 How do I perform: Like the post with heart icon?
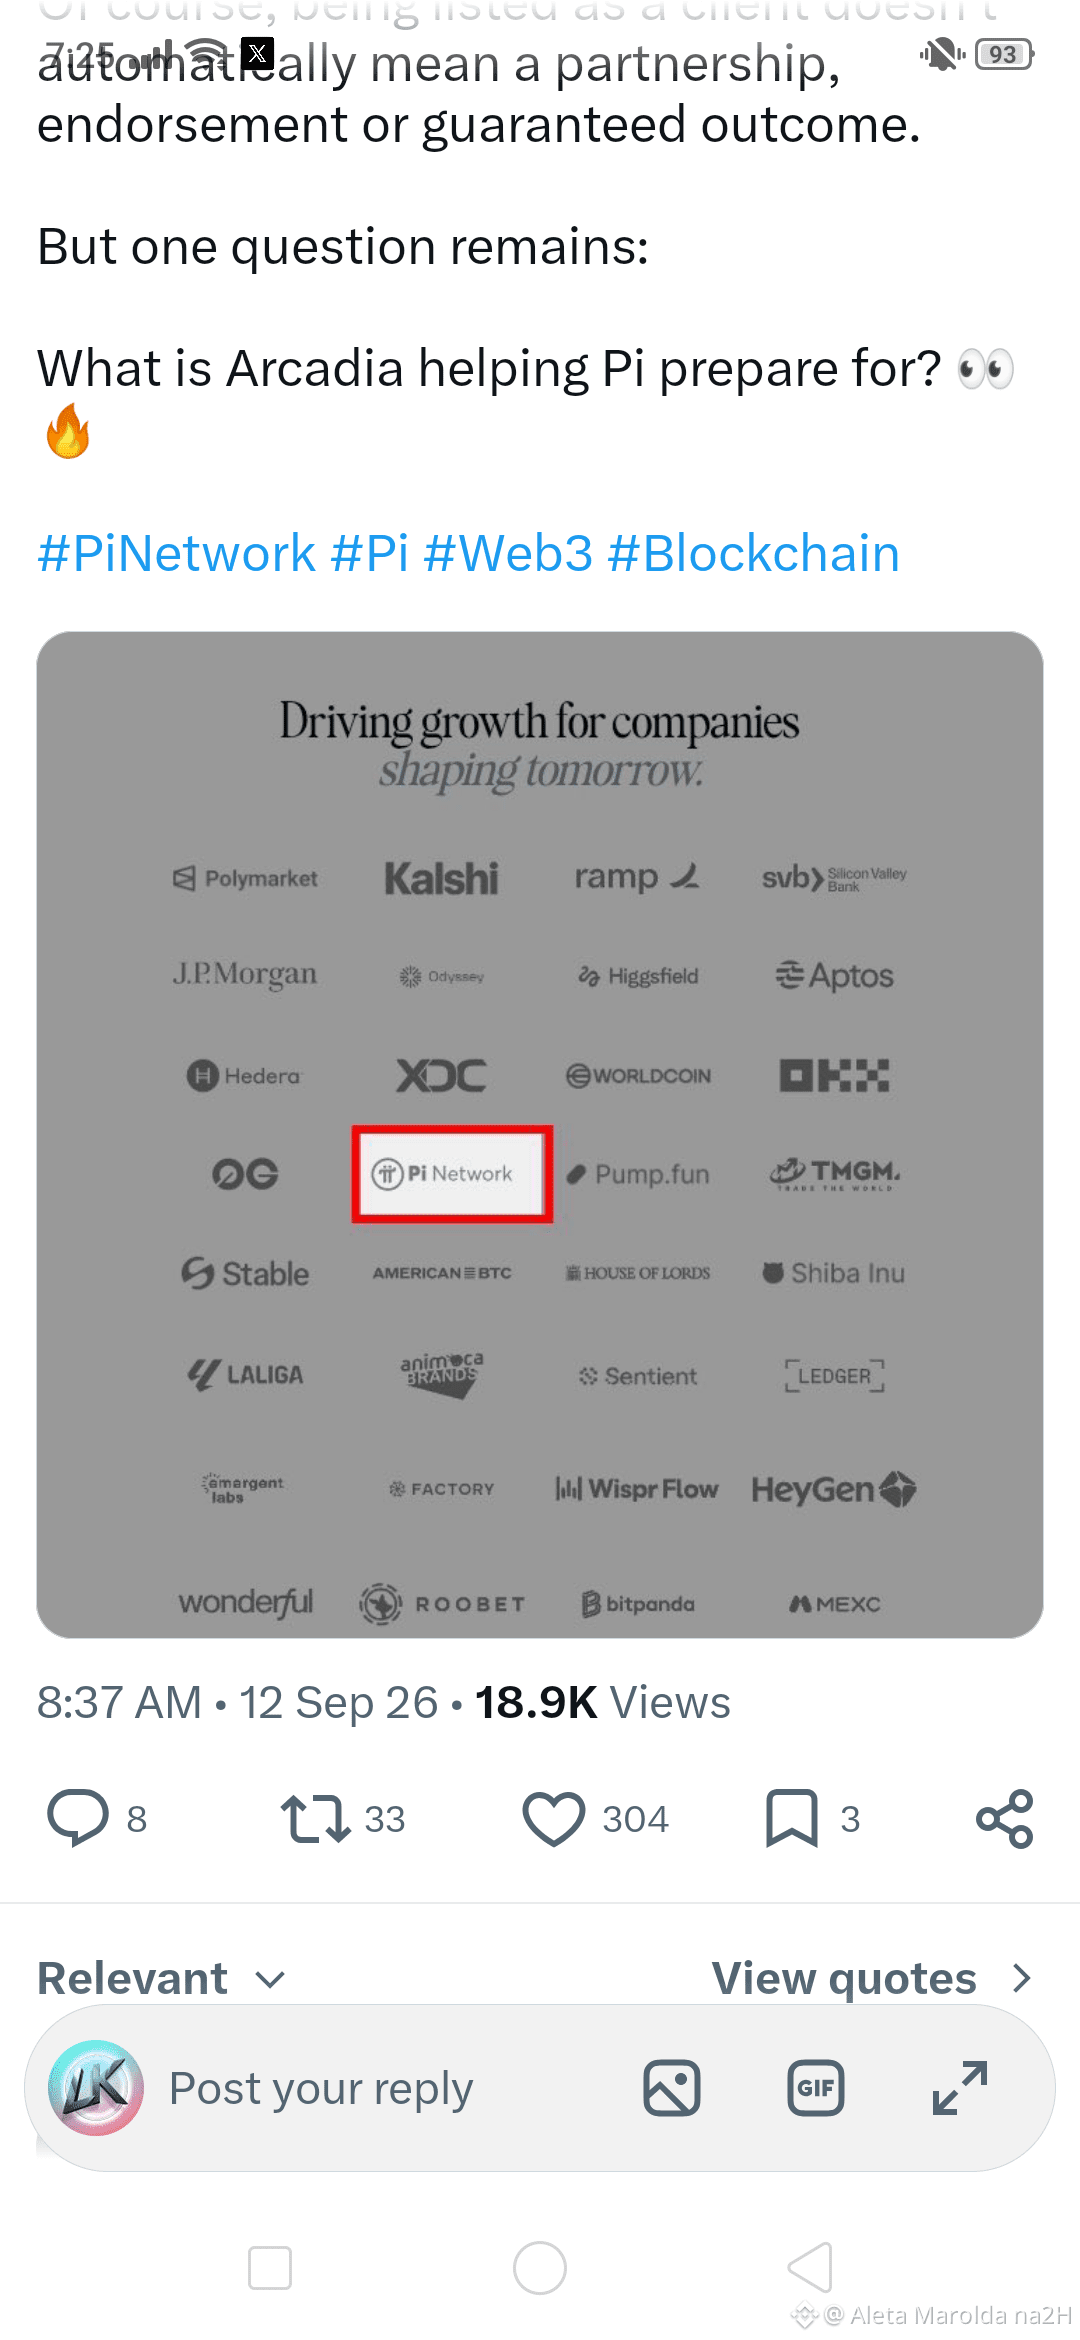(x=553, y=1818)
